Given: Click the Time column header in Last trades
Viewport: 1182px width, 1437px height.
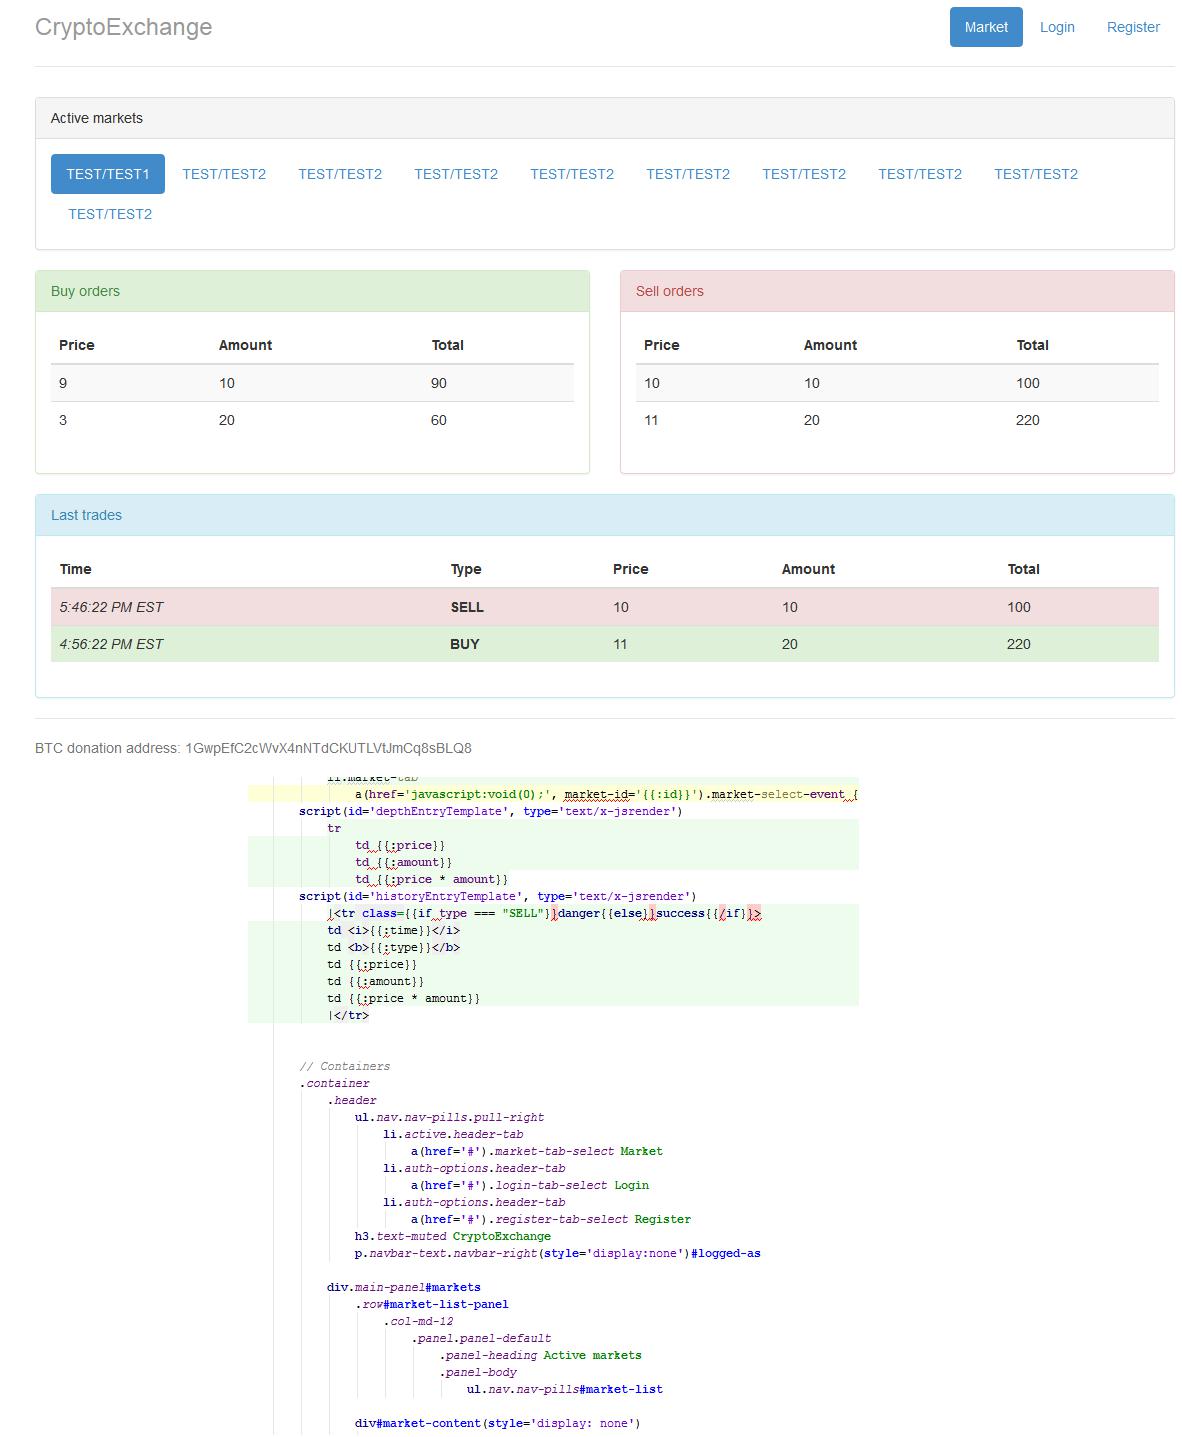Looking at the screenshot, I should click(x=75, y=569).
